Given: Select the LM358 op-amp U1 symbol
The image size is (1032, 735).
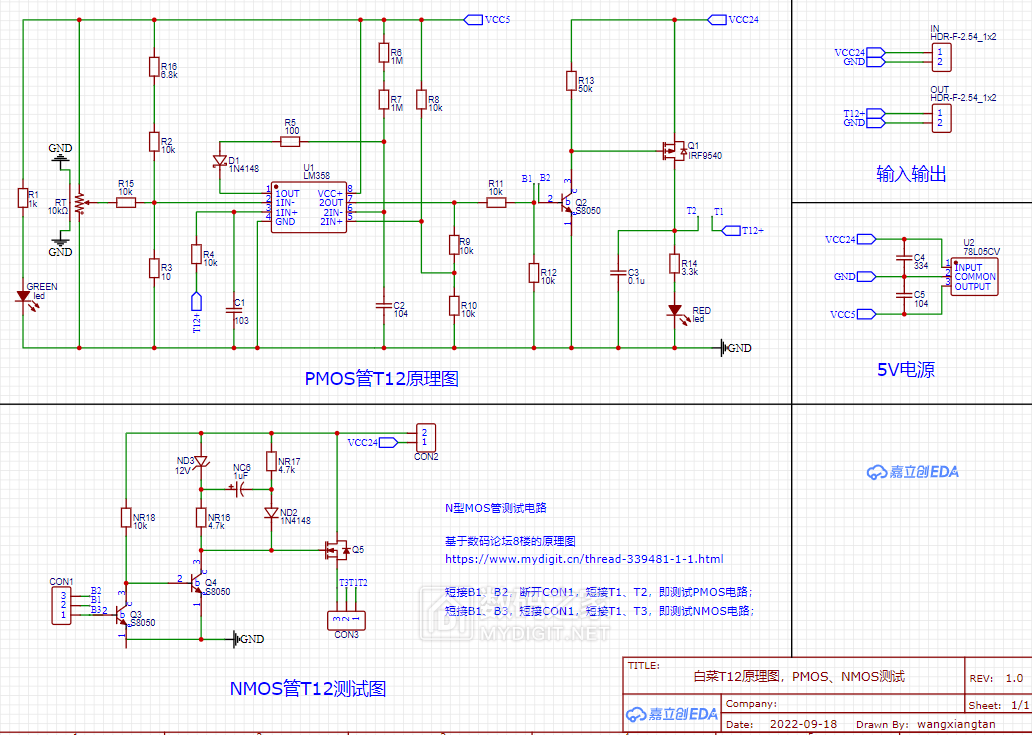Looking at the screenshot, I should click(x=309, y=207).
